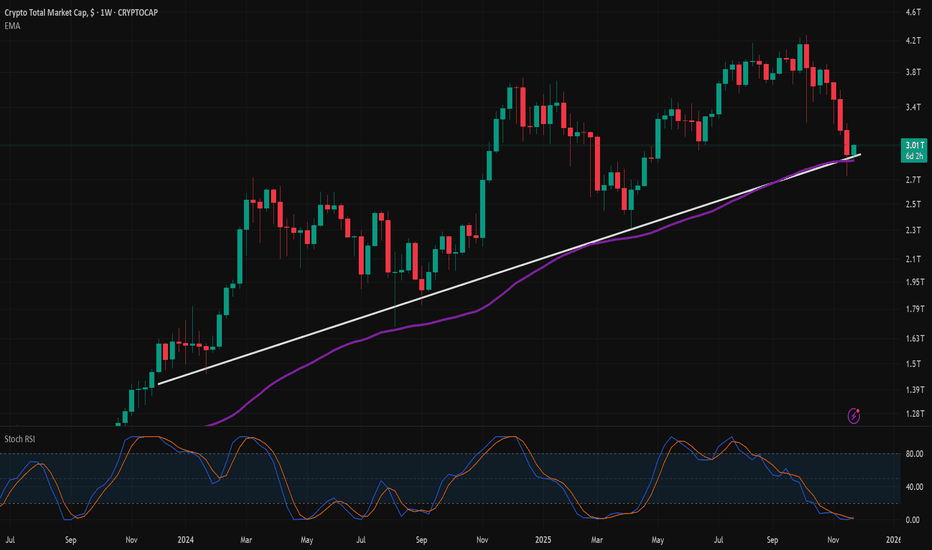Click the 2.7T price axis label

(912, 179)
